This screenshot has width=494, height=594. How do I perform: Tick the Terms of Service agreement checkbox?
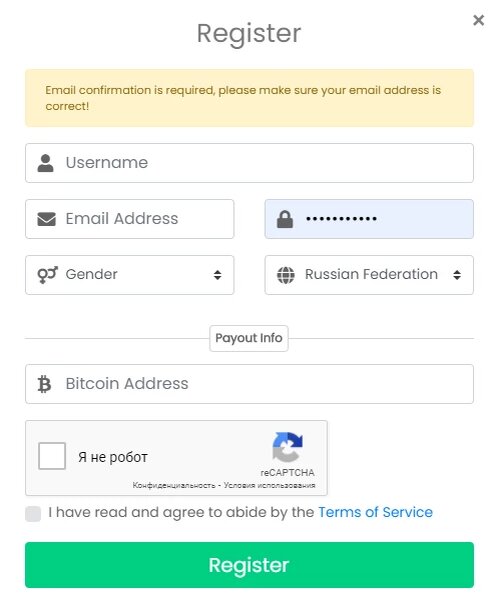(x=33, y=513)
